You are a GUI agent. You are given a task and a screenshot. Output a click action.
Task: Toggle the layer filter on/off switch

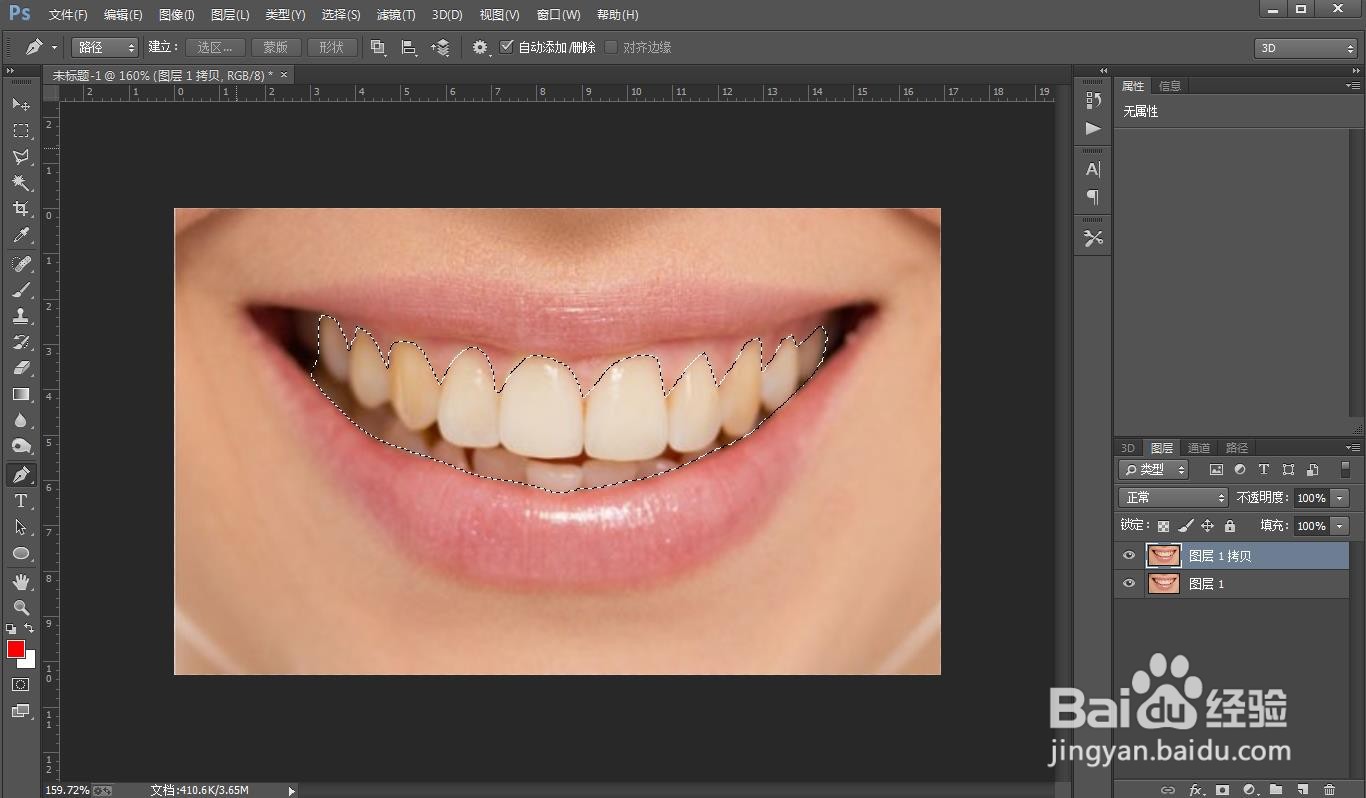[x=1345, y=469]
